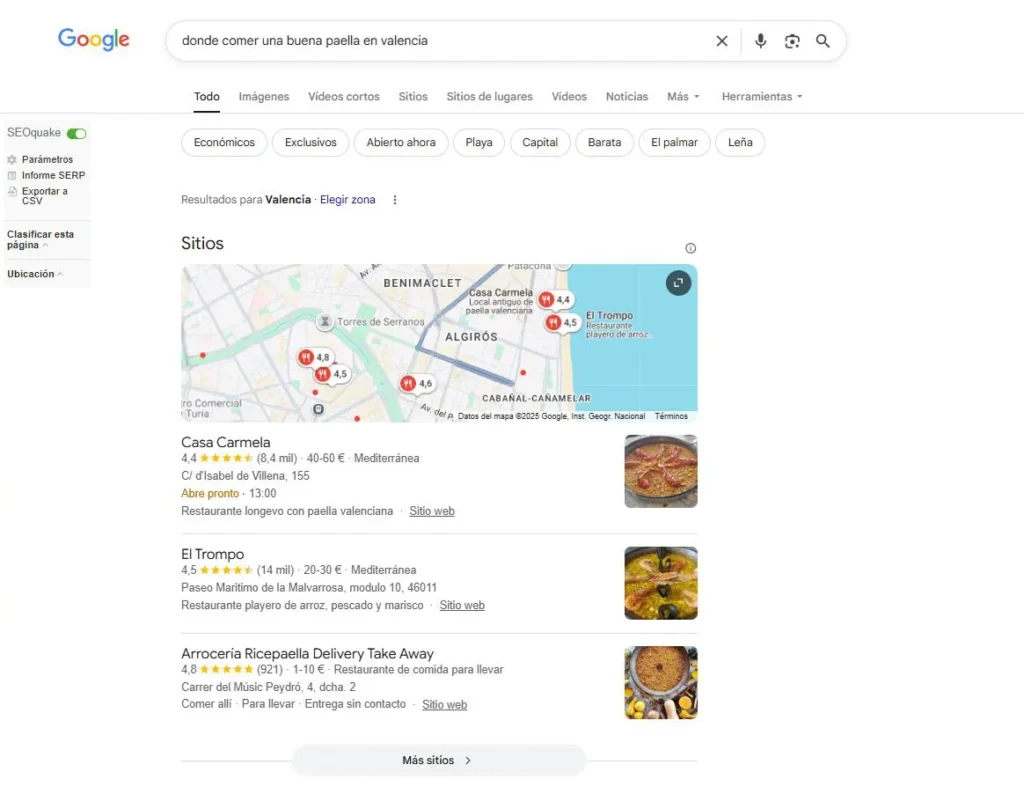Select the Abierto ahora filter chip
The height and width of the screenshot is (794, 1024).
pyautogui.click(x=400, y=142)
